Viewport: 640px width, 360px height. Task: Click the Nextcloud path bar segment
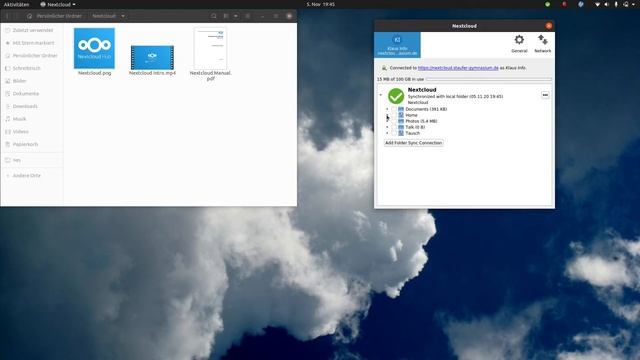pyautogui.click(x=104, y=16)
